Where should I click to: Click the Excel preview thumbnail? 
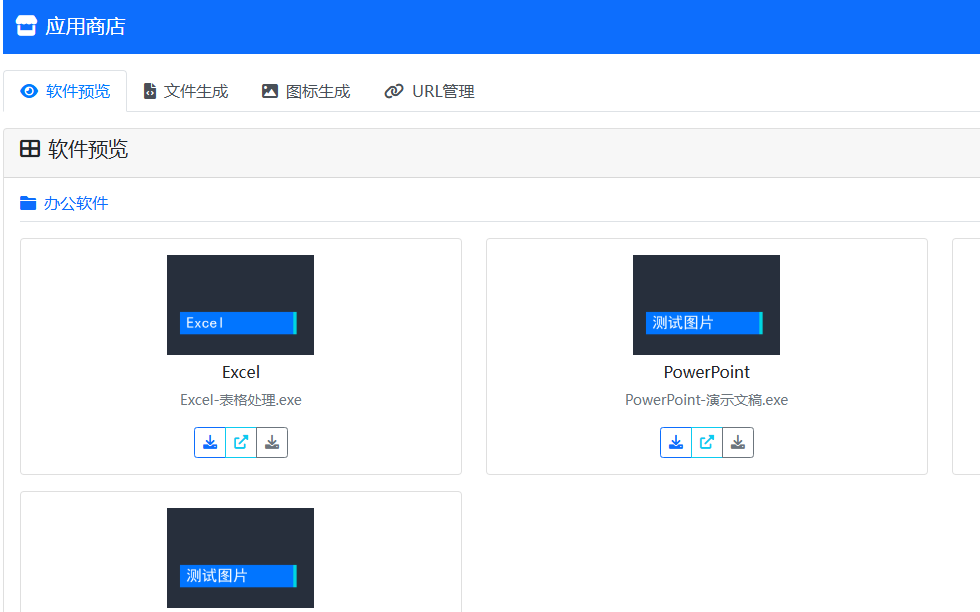tap(241, 305)
